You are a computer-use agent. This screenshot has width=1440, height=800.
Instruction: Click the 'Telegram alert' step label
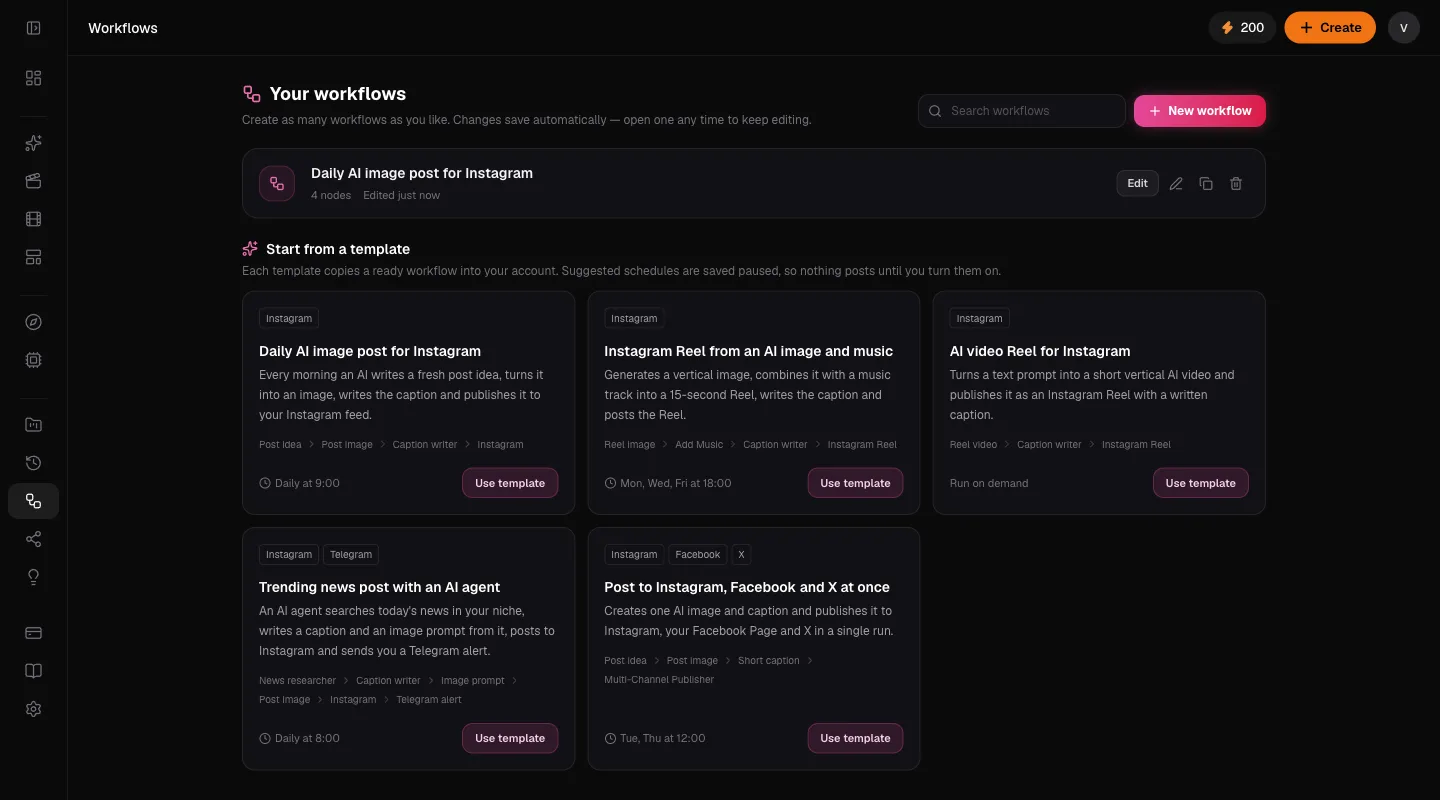[x=429, y=700]
